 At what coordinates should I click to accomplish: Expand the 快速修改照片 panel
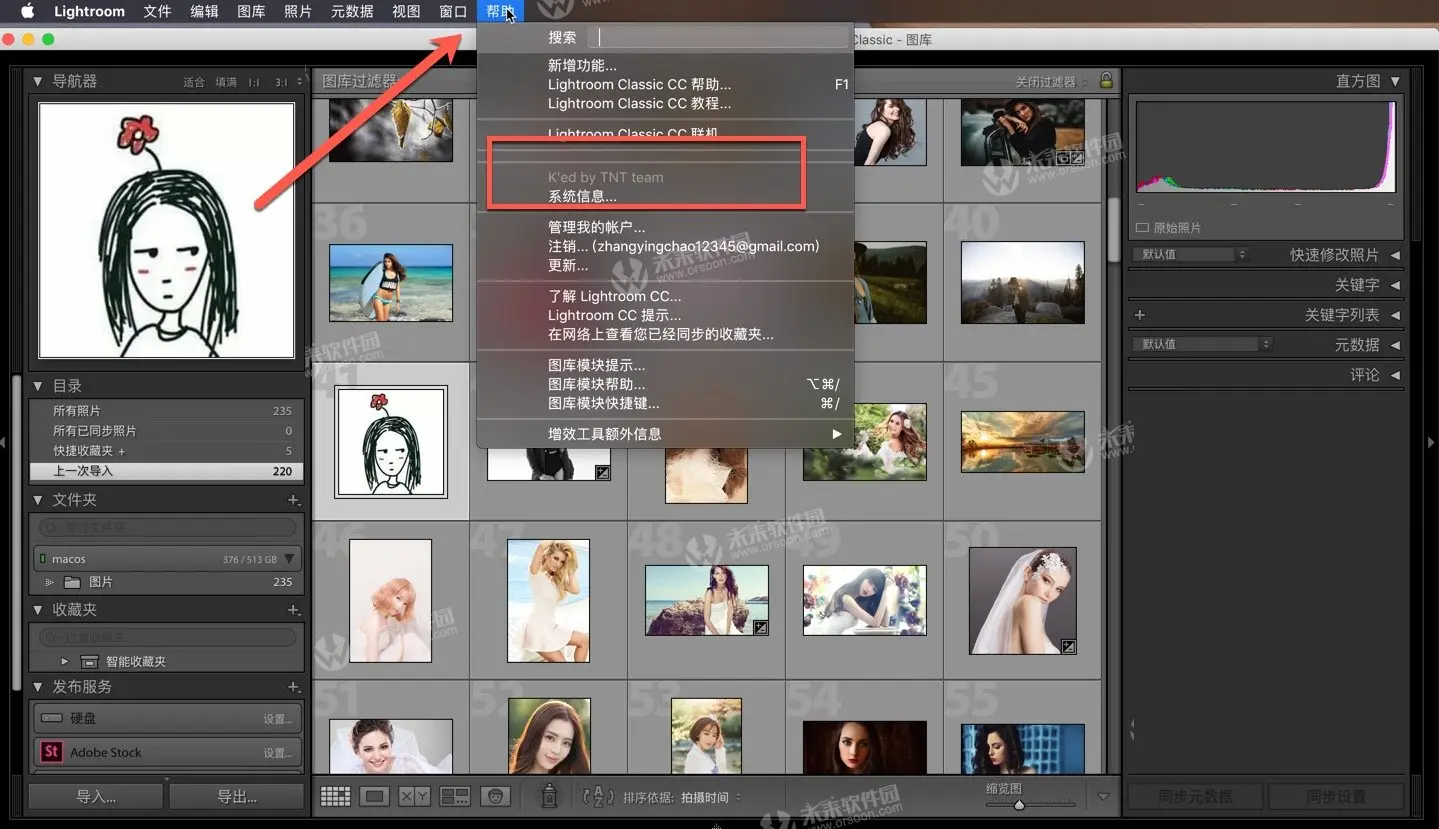point(1395,255)
